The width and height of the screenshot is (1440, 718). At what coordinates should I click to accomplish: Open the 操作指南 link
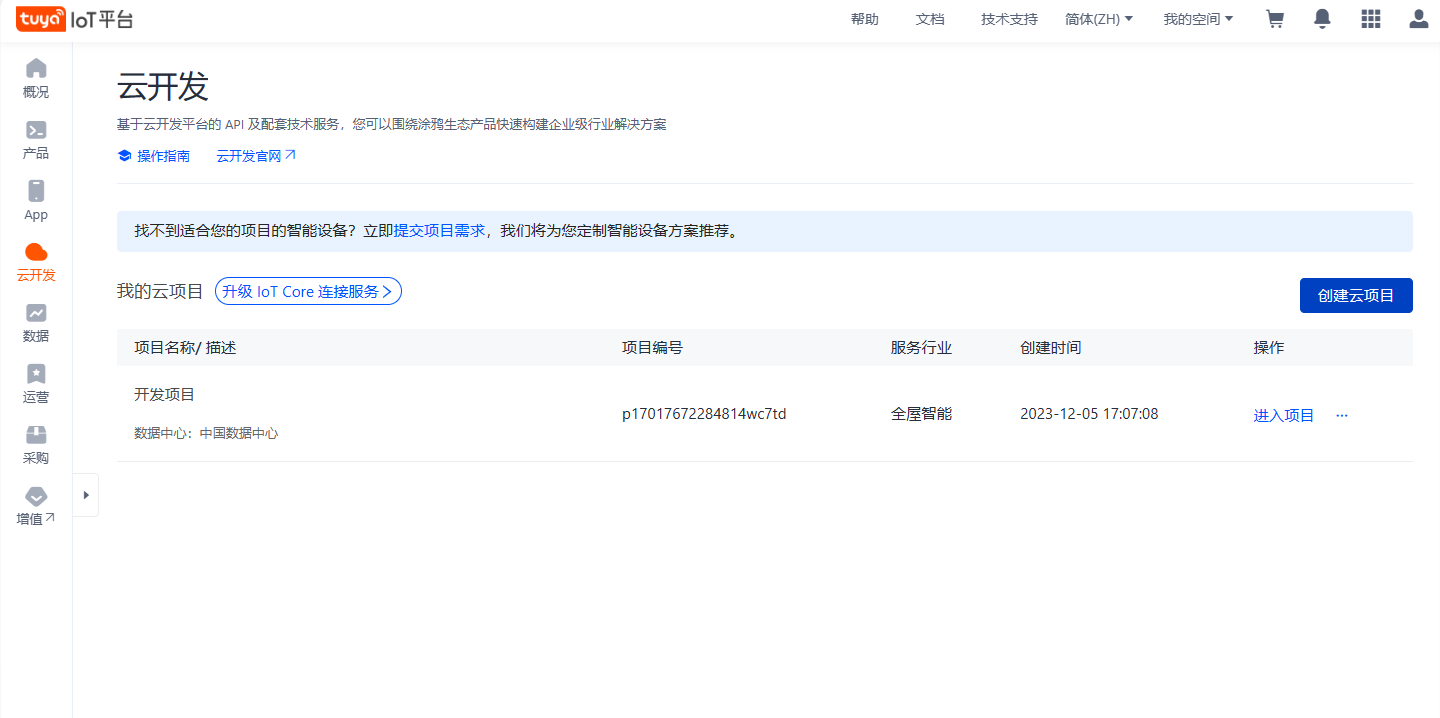click(x=163, y=156)
